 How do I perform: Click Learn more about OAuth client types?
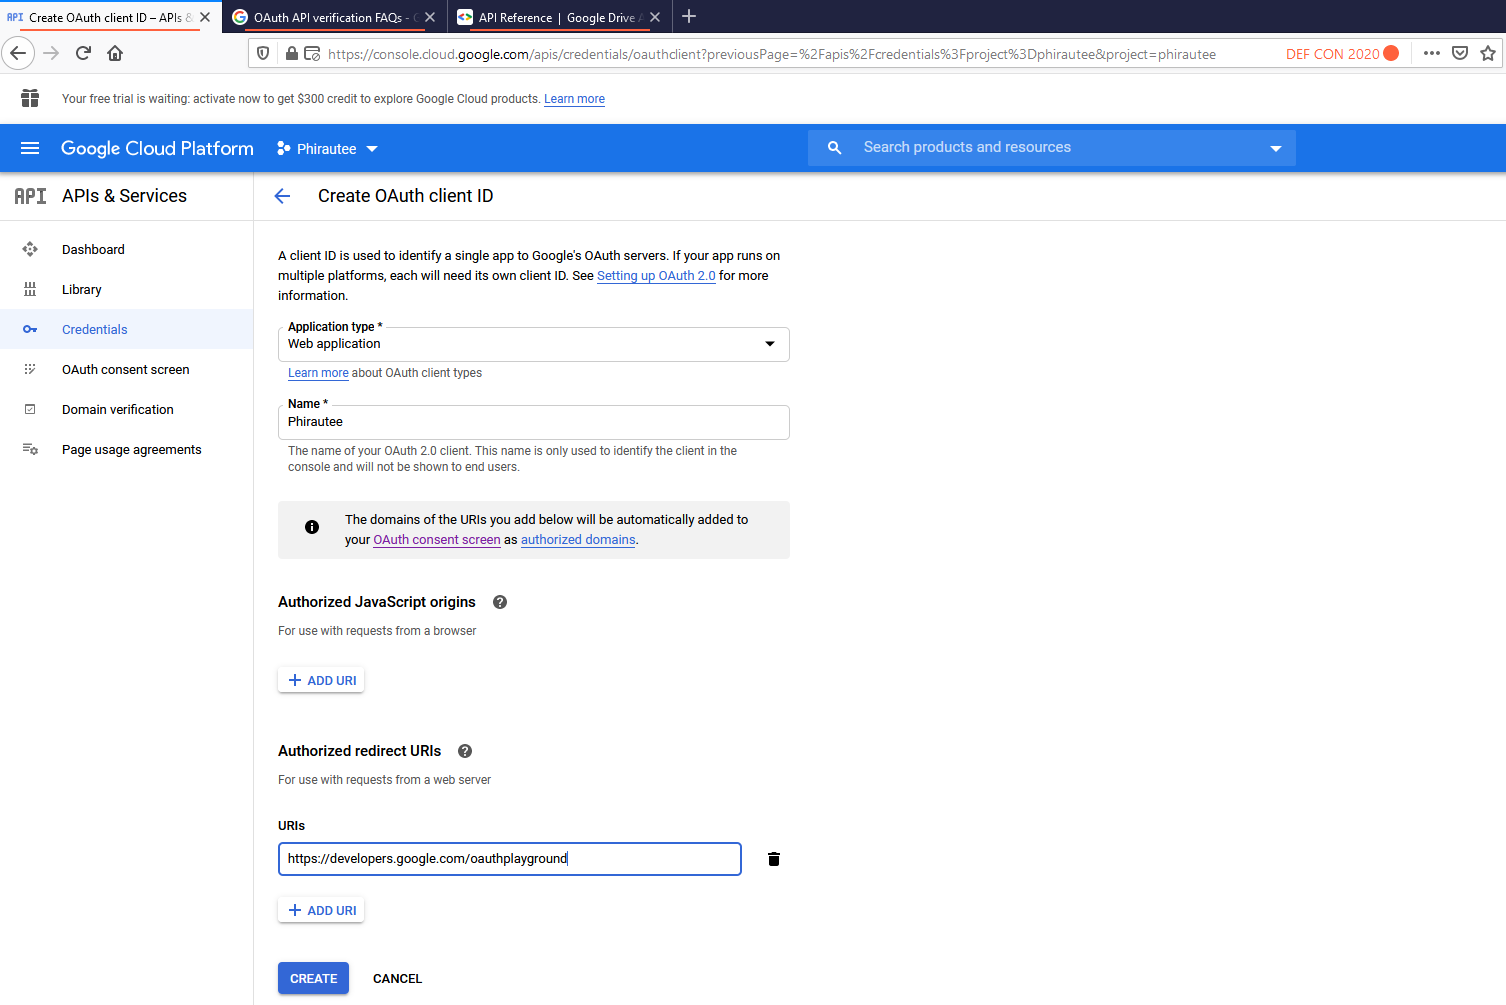pos(318,373)
